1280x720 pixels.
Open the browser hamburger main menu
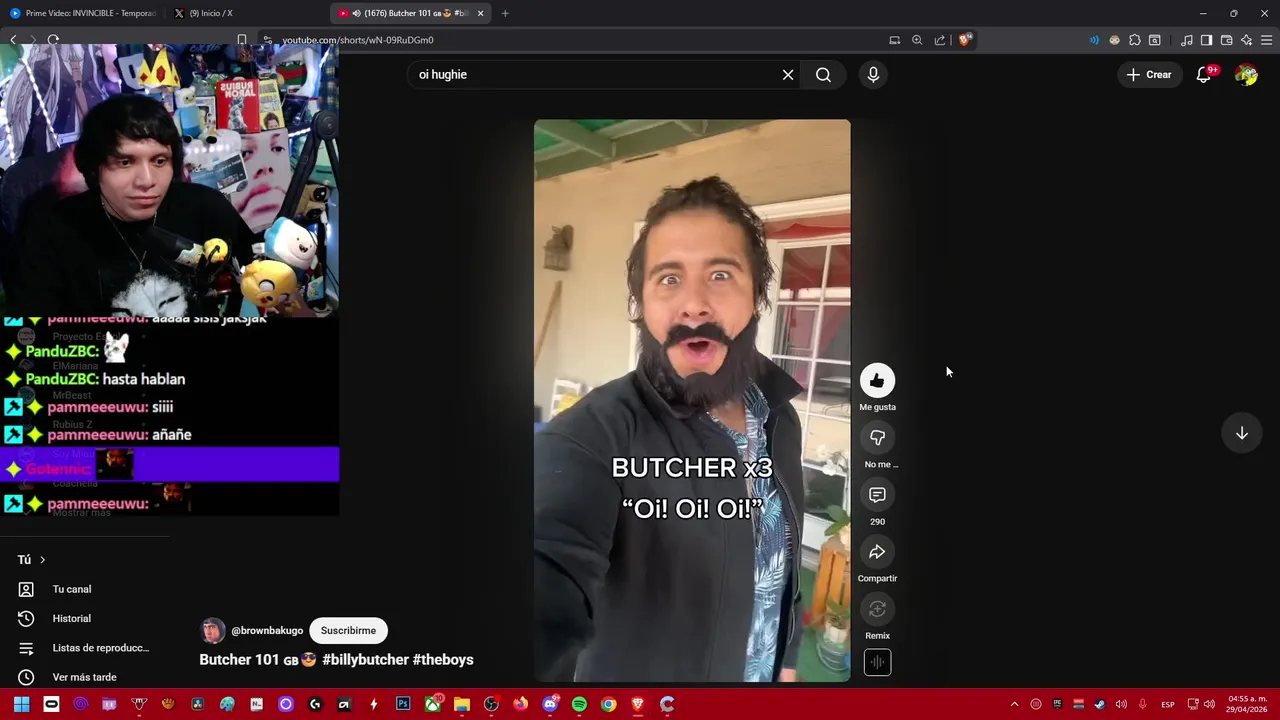point(1267,40)
